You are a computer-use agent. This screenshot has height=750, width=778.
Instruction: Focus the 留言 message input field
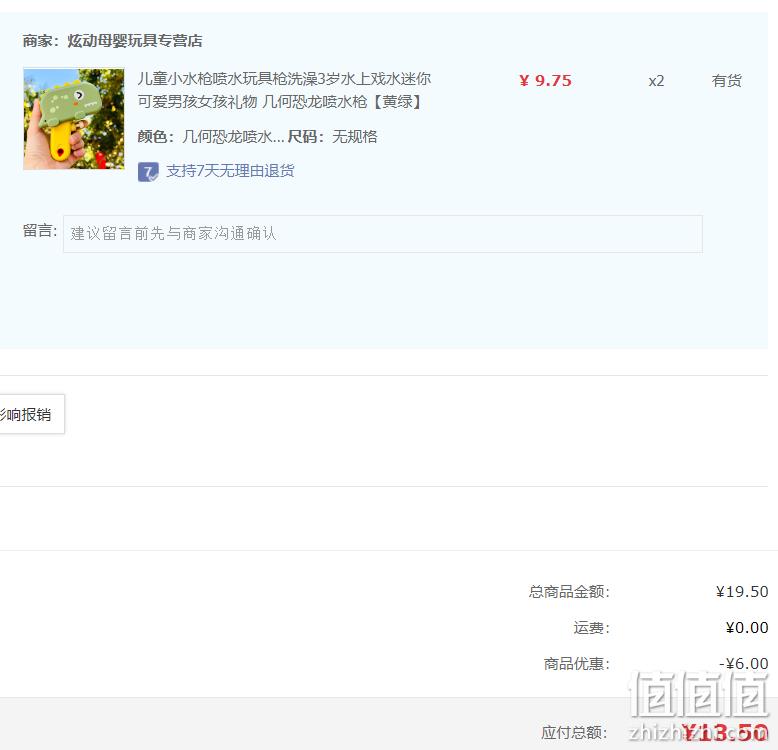coord(383,234)
